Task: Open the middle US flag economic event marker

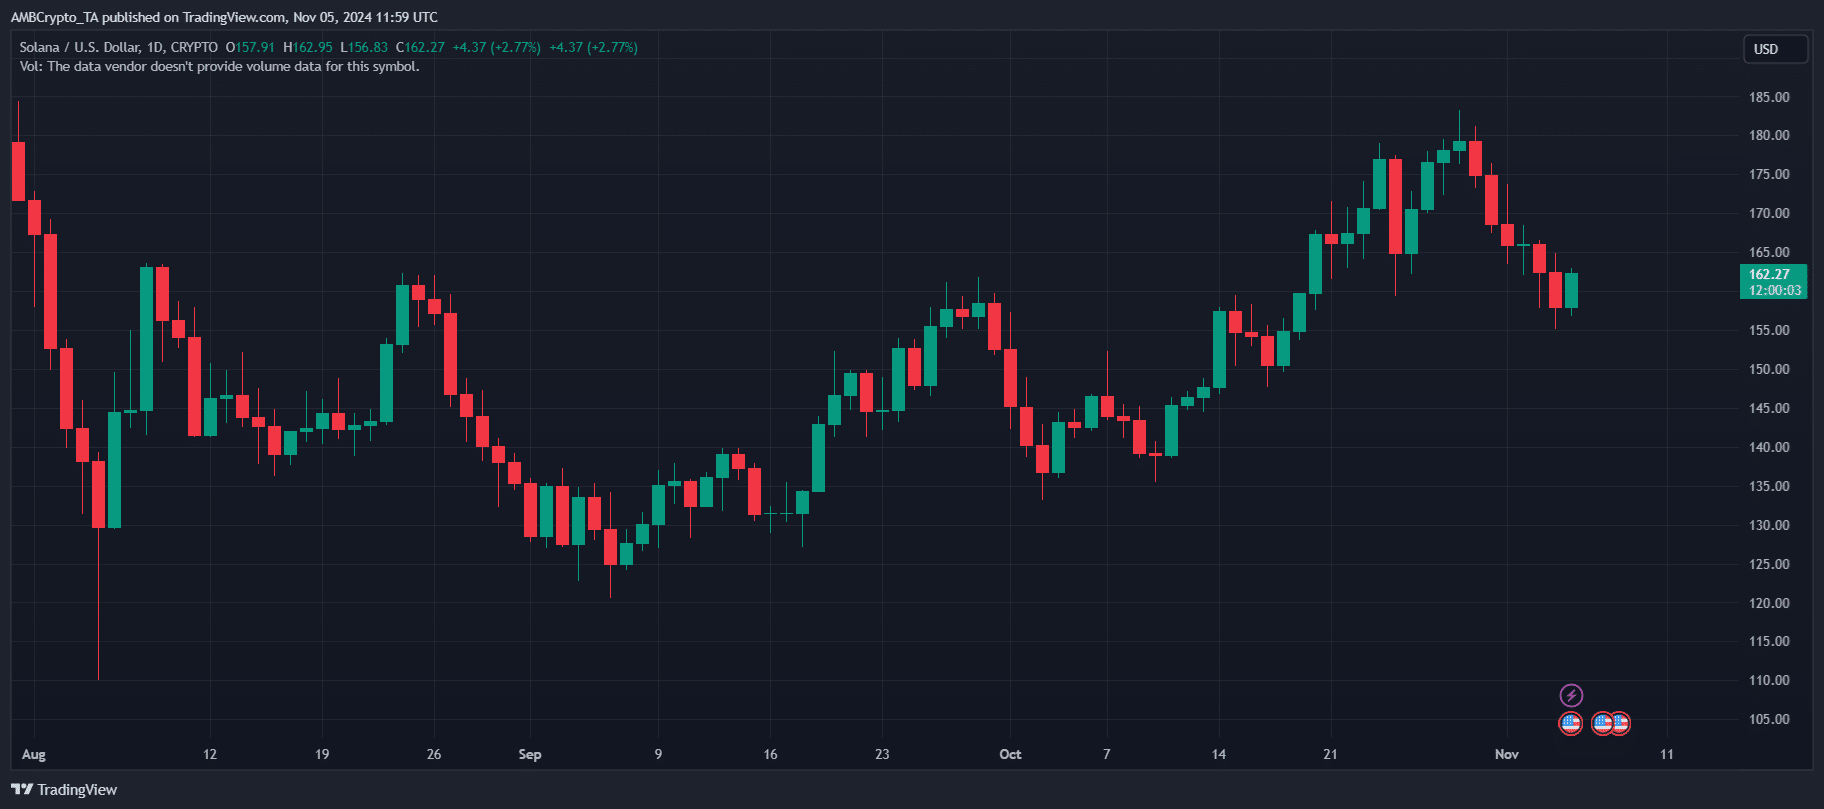Action: (1602, 723)
